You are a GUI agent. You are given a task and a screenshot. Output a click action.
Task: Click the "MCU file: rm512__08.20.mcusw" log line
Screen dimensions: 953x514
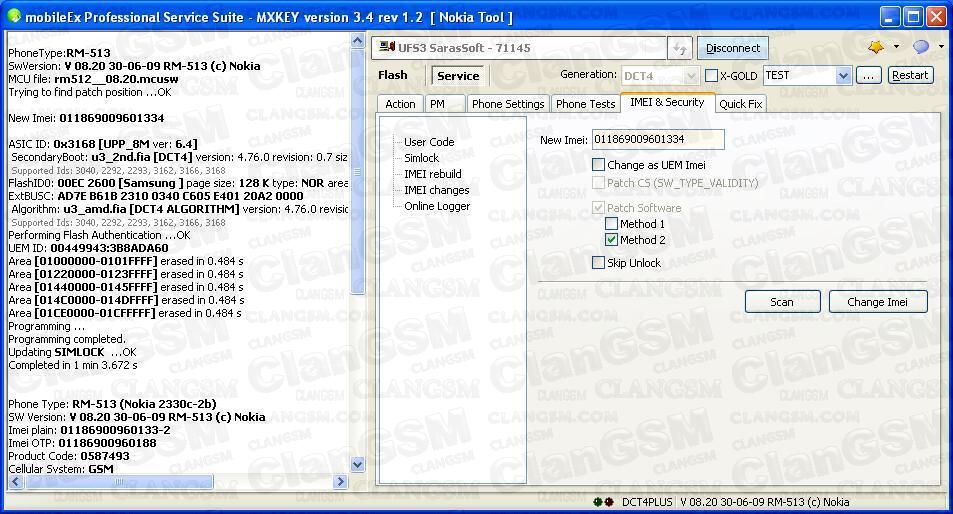coord(93,79)
